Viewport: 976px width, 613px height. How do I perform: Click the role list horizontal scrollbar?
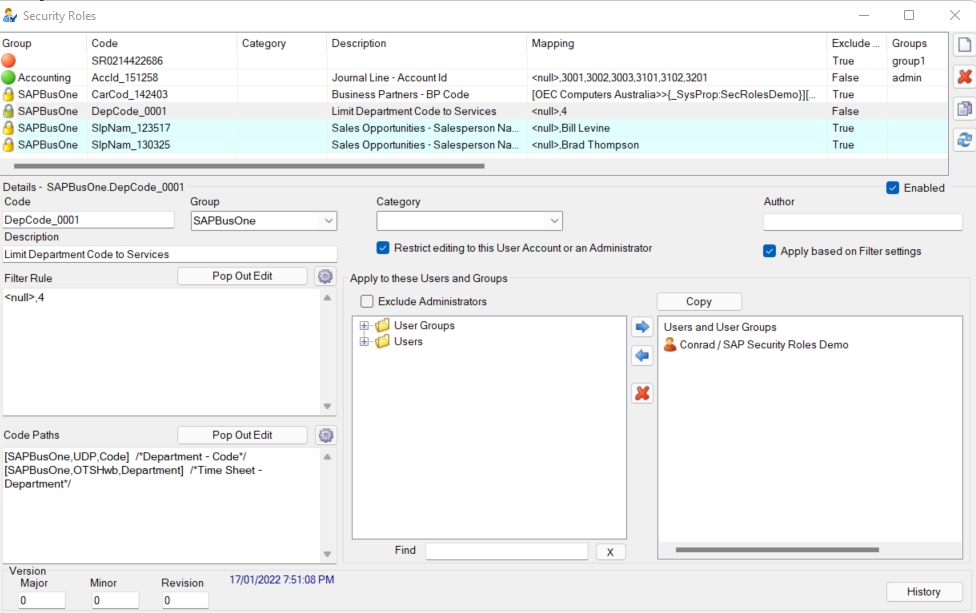[x=249, y=166]
